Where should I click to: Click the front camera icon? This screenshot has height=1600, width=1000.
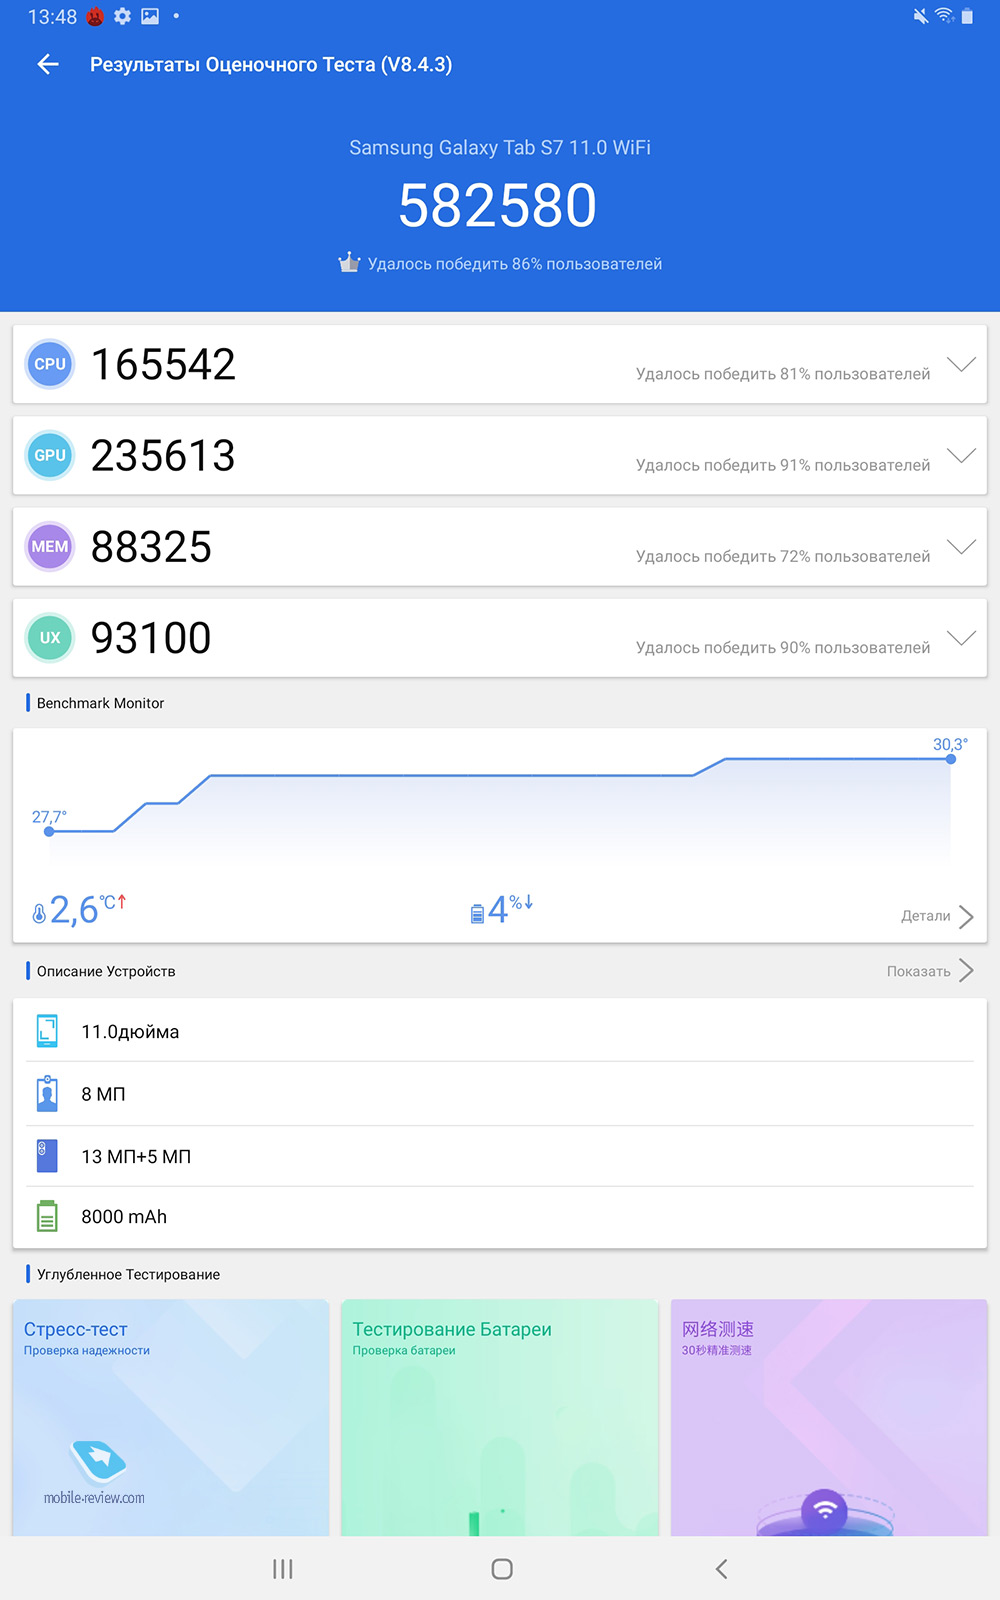[47, 1094]
